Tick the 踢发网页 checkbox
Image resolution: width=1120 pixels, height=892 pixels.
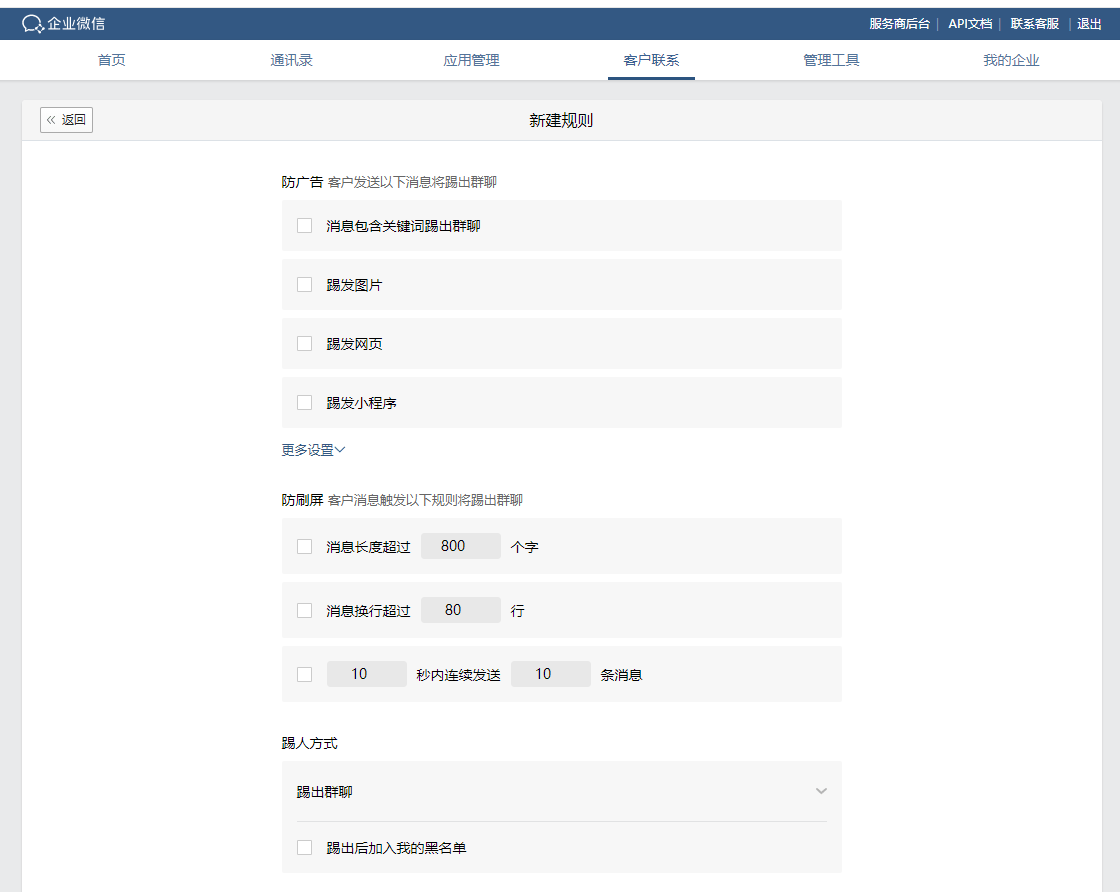(x=305, y=344)
